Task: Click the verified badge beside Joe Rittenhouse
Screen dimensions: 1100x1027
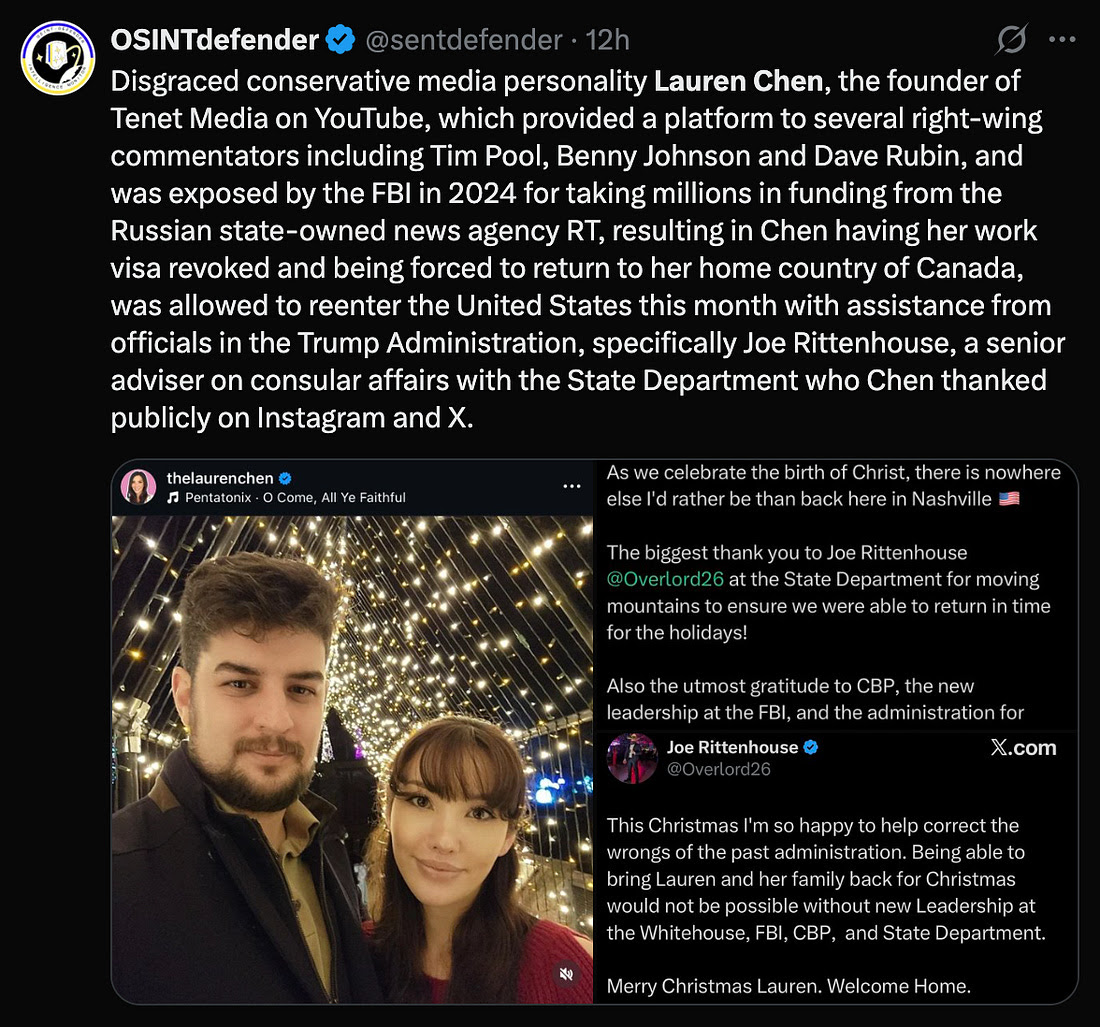Action: [811, 747]
